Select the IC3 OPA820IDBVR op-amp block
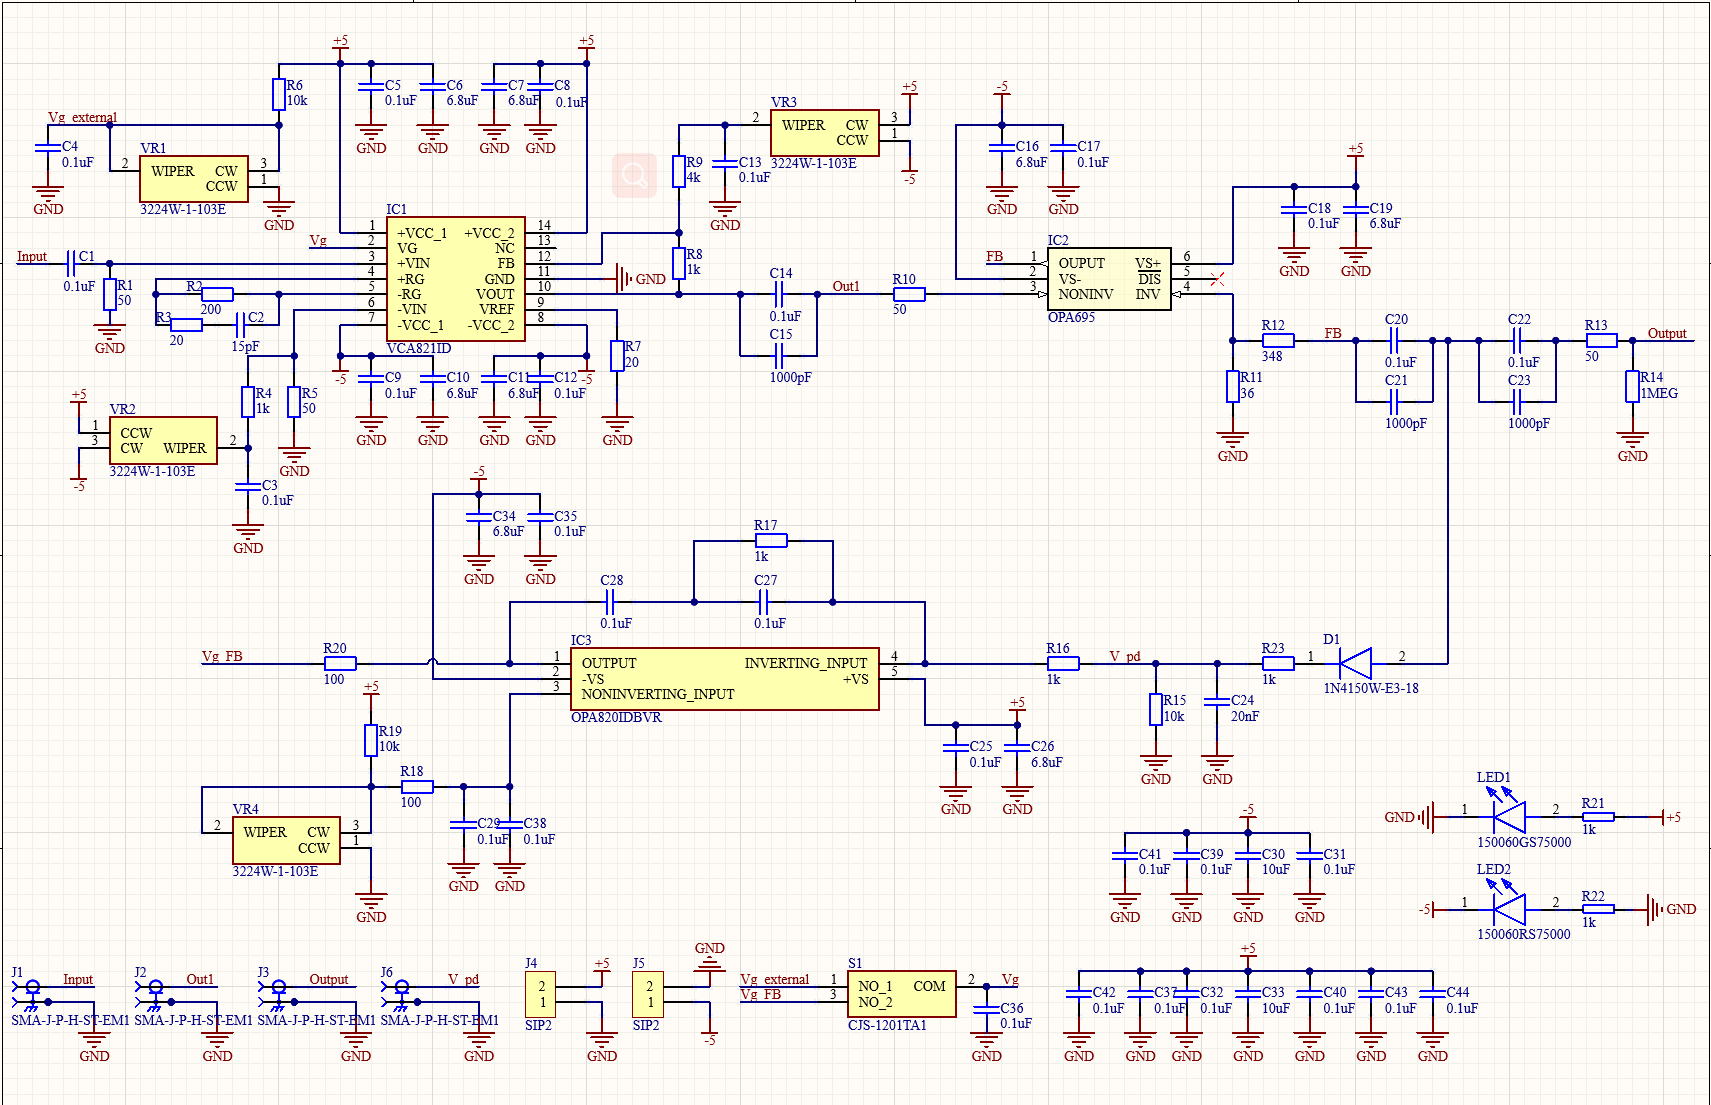Viewport: 1711px width, 1105px height. point(724,679)
